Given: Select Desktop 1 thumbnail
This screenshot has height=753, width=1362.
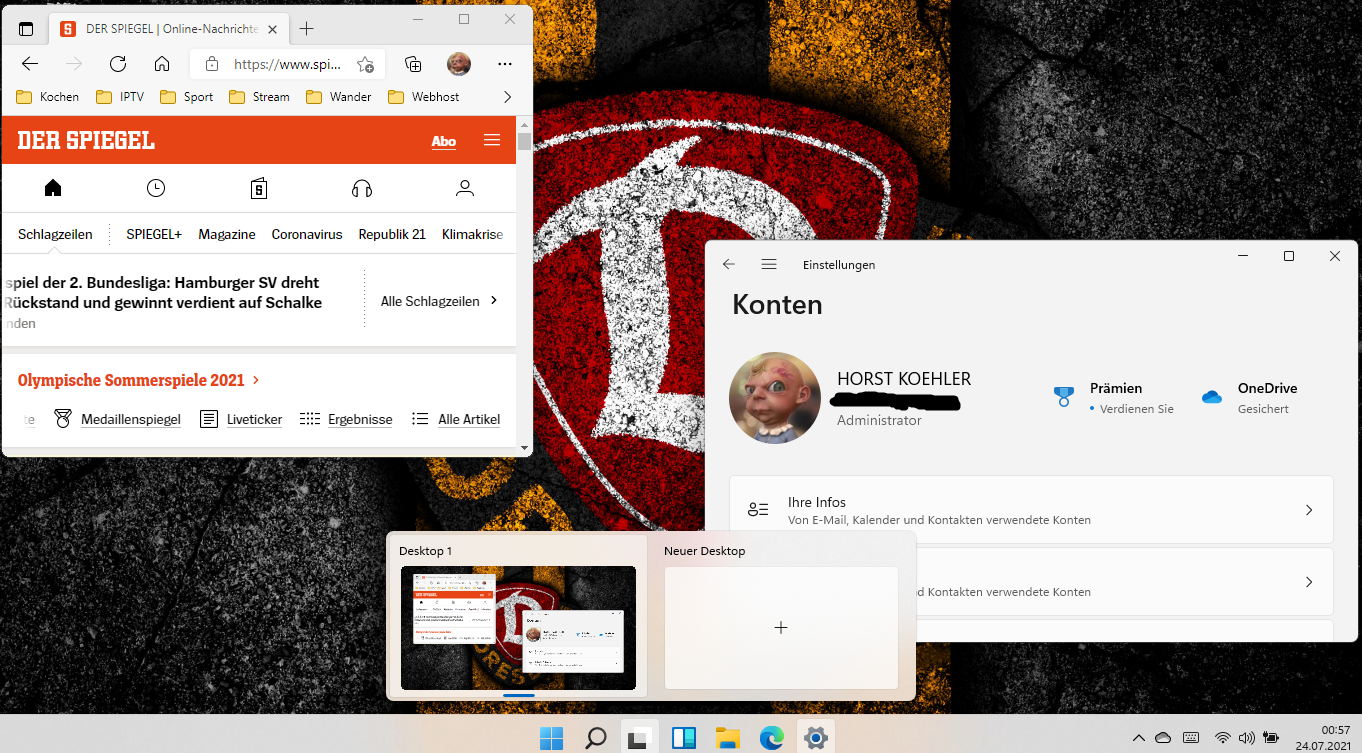Looking at the screenshot, I should point(518,628).
